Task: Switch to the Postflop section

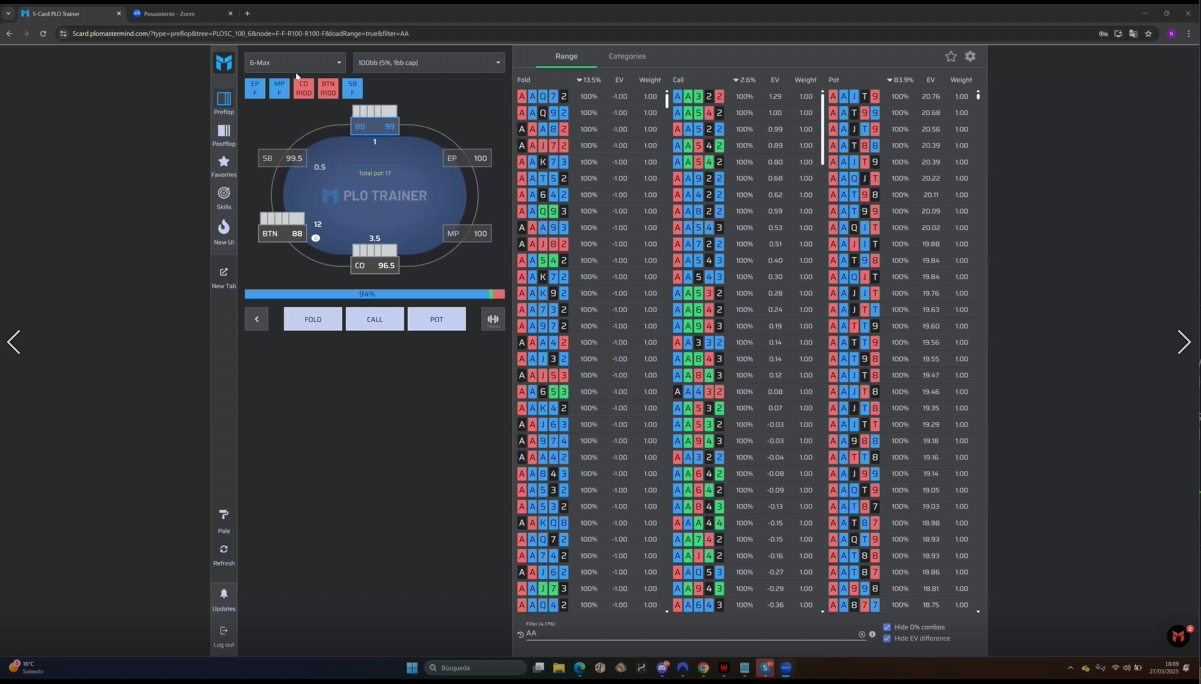Action: click(x=224, y=135)
